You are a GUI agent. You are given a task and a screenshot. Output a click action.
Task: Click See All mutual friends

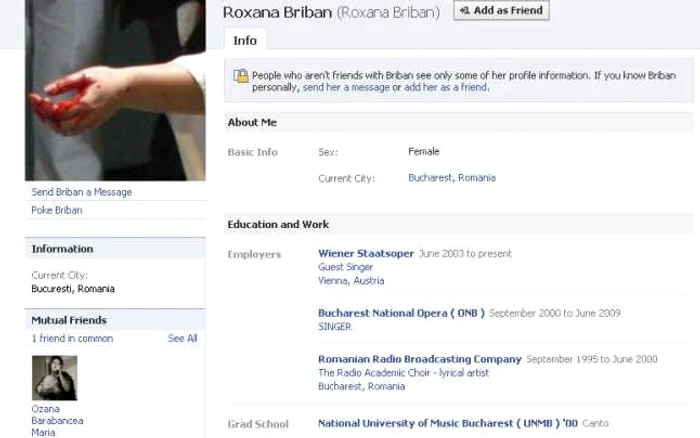(183, 338)
